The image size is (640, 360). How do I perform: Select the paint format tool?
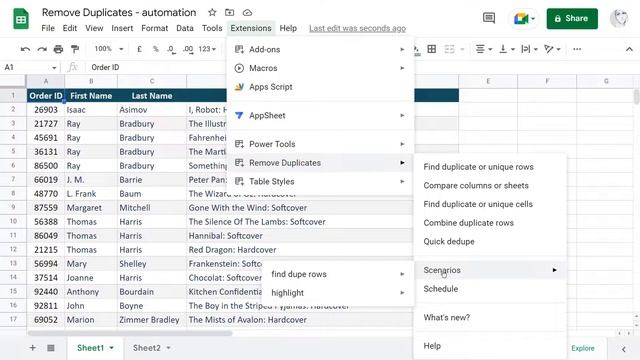point(75,49)
